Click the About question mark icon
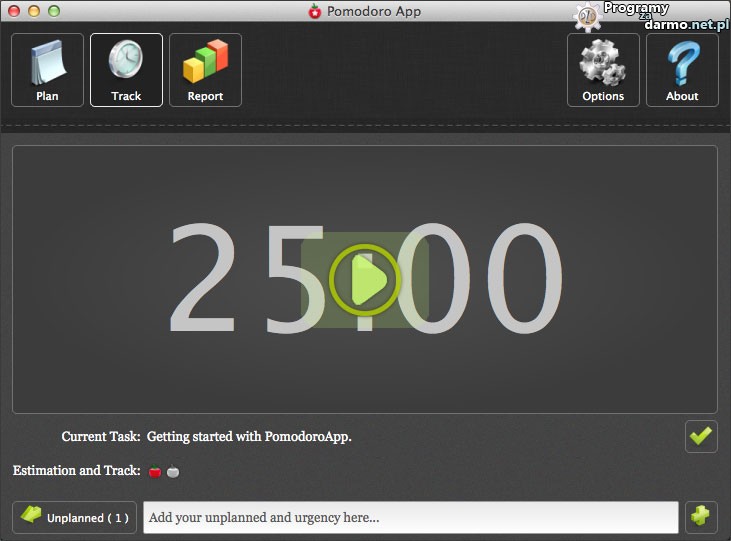Screen dimensions: 731x541 (x=682, y=70)
